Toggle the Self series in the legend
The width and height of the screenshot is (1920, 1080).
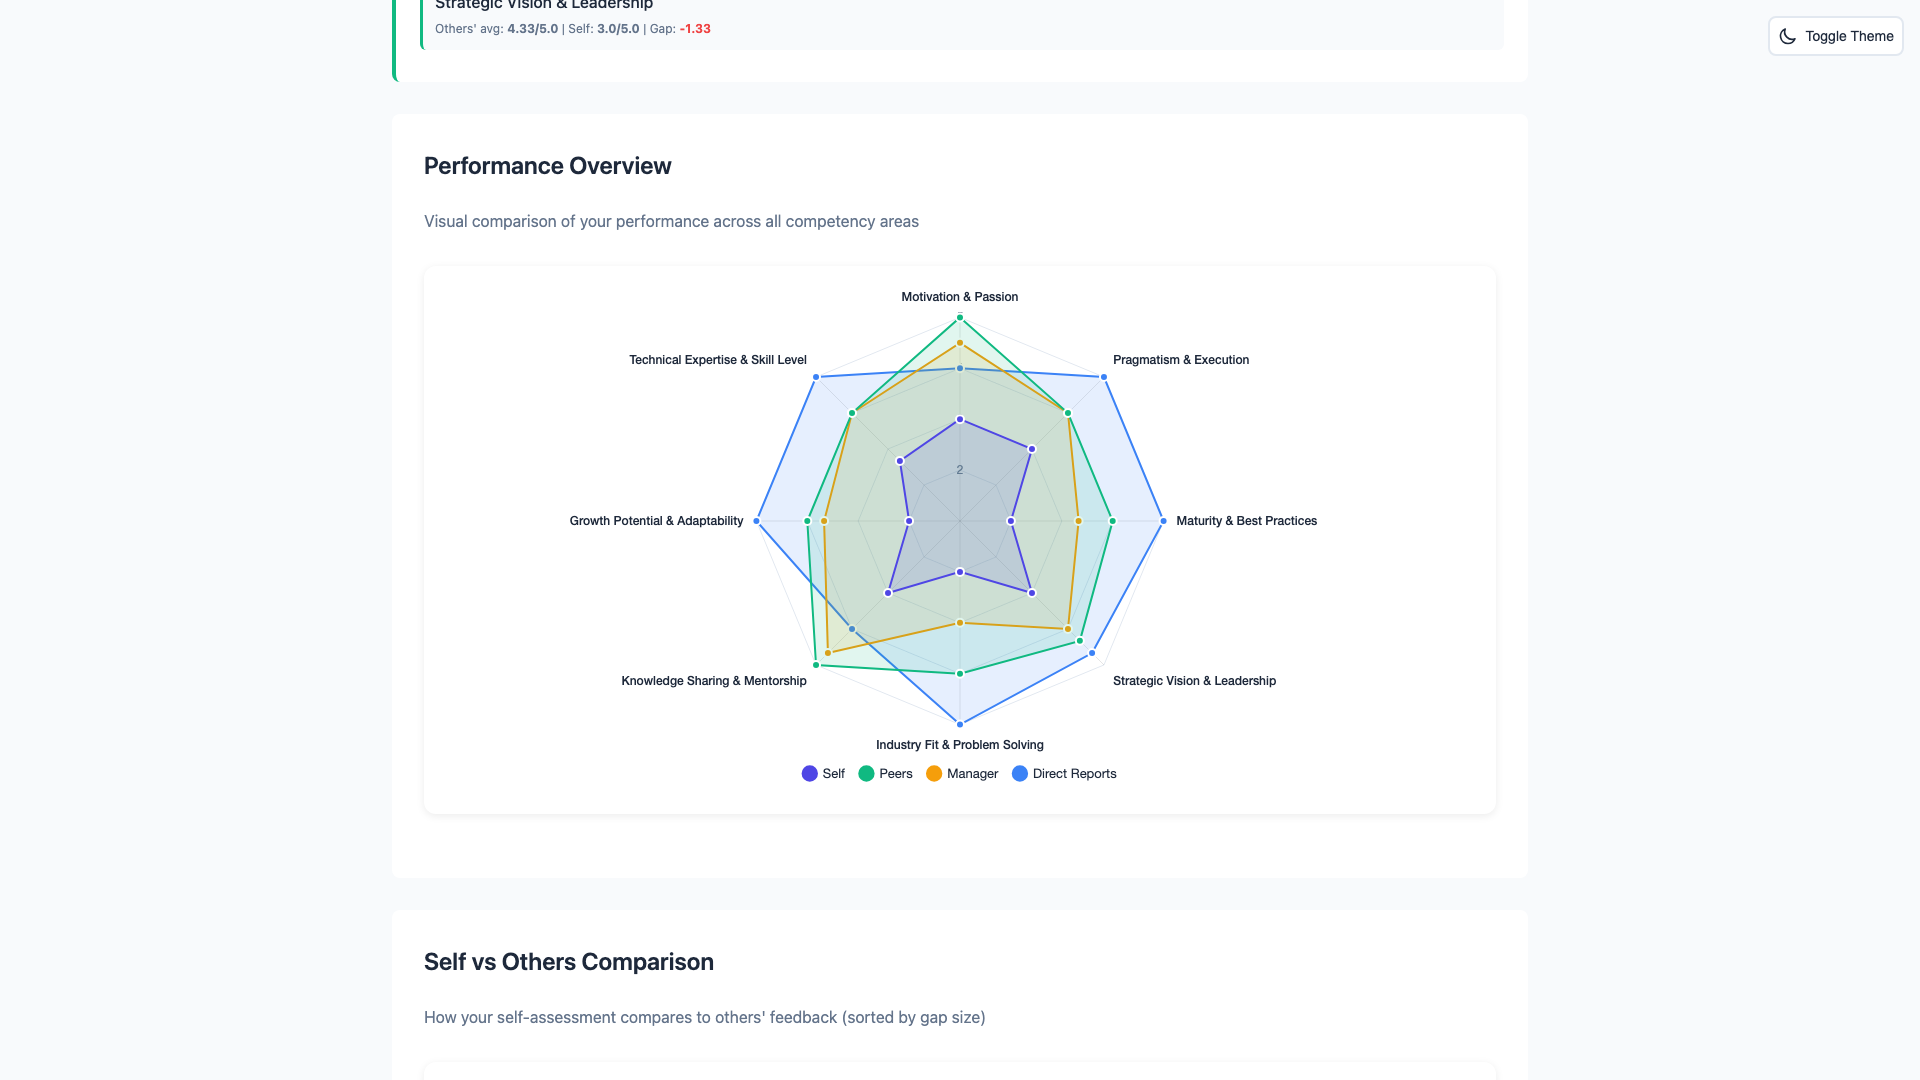point(822,773)
